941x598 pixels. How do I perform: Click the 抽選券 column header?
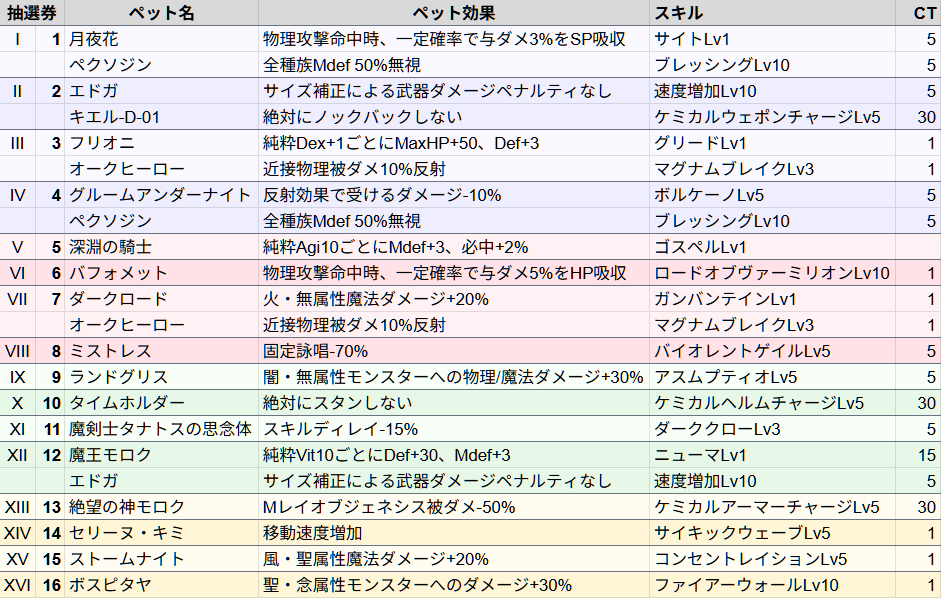click(32, 13)
